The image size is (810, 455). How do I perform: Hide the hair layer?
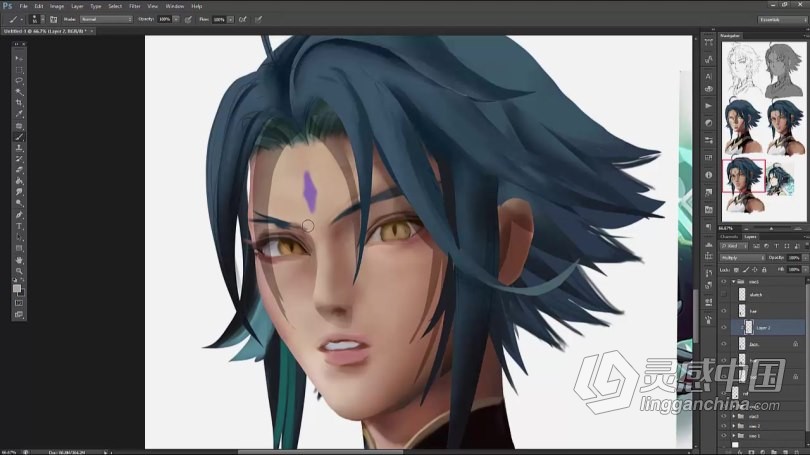[x=724, y=311]
